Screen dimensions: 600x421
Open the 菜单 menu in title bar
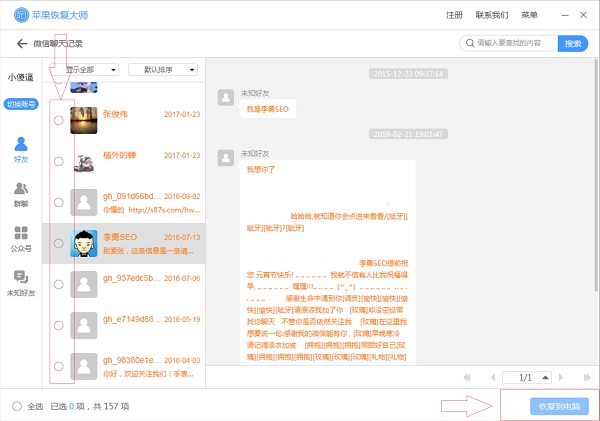tap(530, 16)
